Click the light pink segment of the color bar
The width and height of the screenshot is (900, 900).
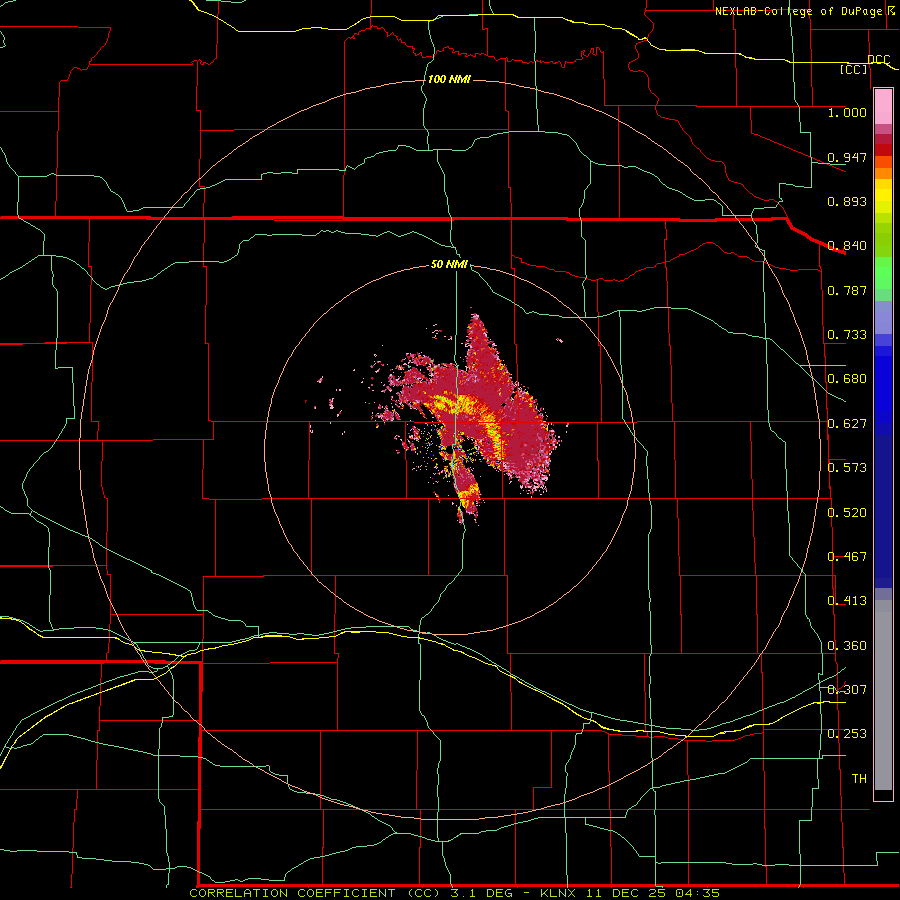click(x=883, y=107)
